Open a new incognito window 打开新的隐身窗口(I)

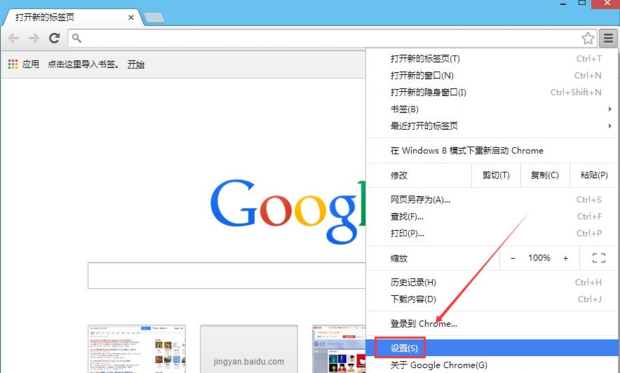coord(492,93)
